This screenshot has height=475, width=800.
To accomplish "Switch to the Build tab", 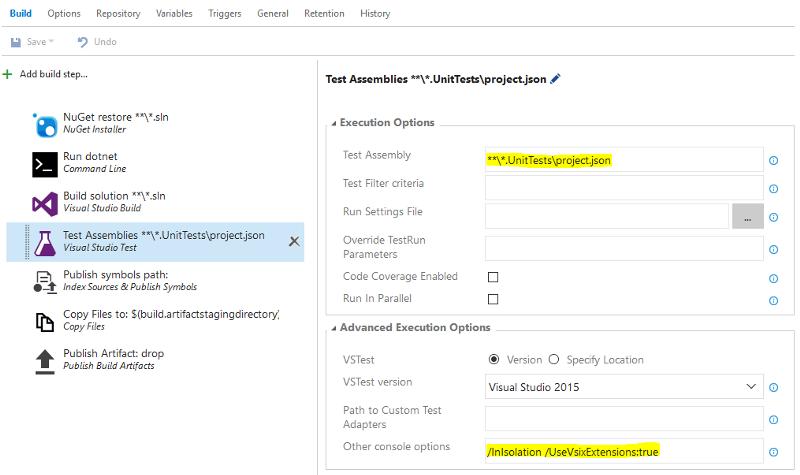I will click(x=20, y=14).
